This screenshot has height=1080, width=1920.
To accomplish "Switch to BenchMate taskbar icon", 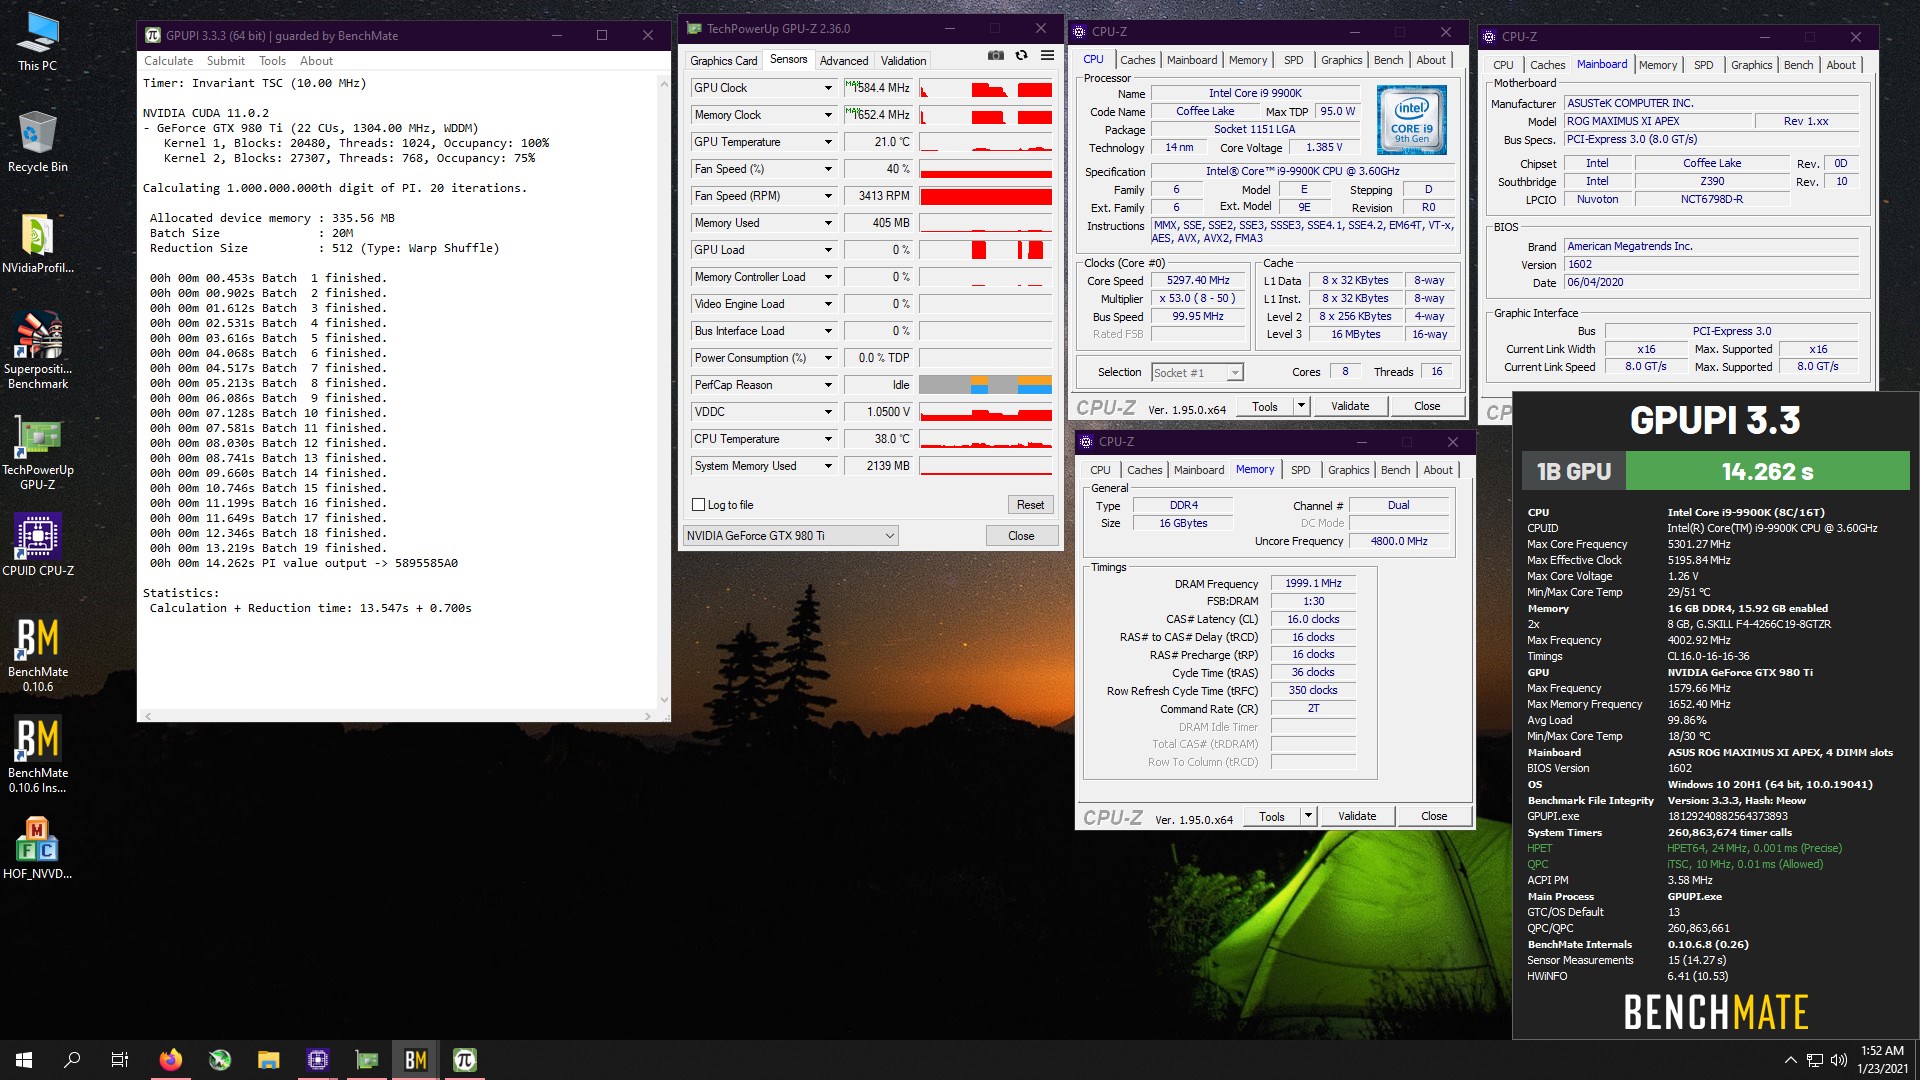I will (x=416, y=1060).
